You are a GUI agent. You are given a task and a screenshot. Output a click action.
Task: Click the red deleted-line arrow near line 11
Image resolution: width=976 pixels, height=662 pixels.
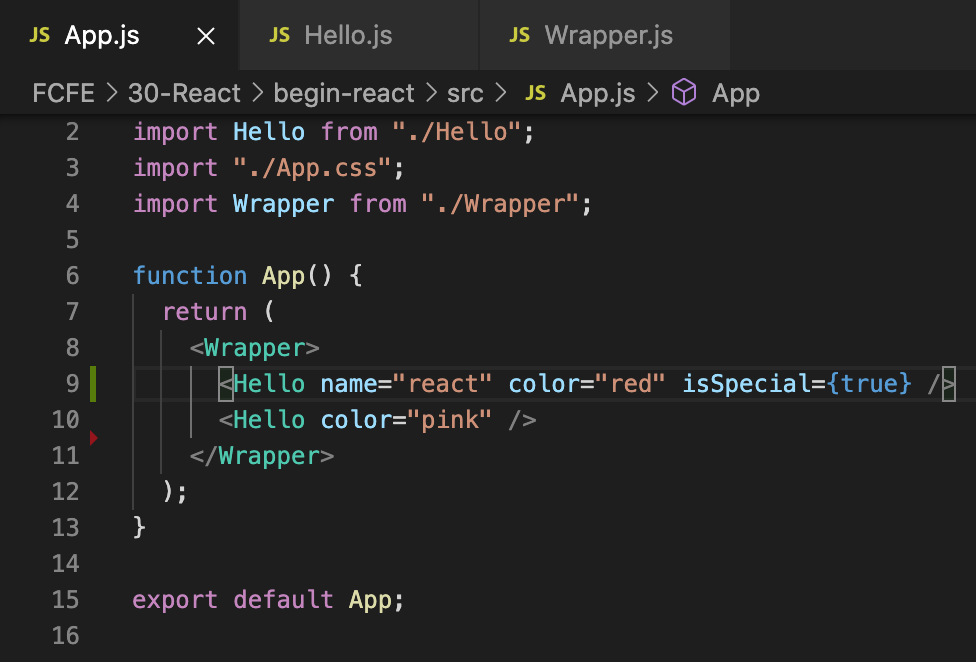[93, 438]
